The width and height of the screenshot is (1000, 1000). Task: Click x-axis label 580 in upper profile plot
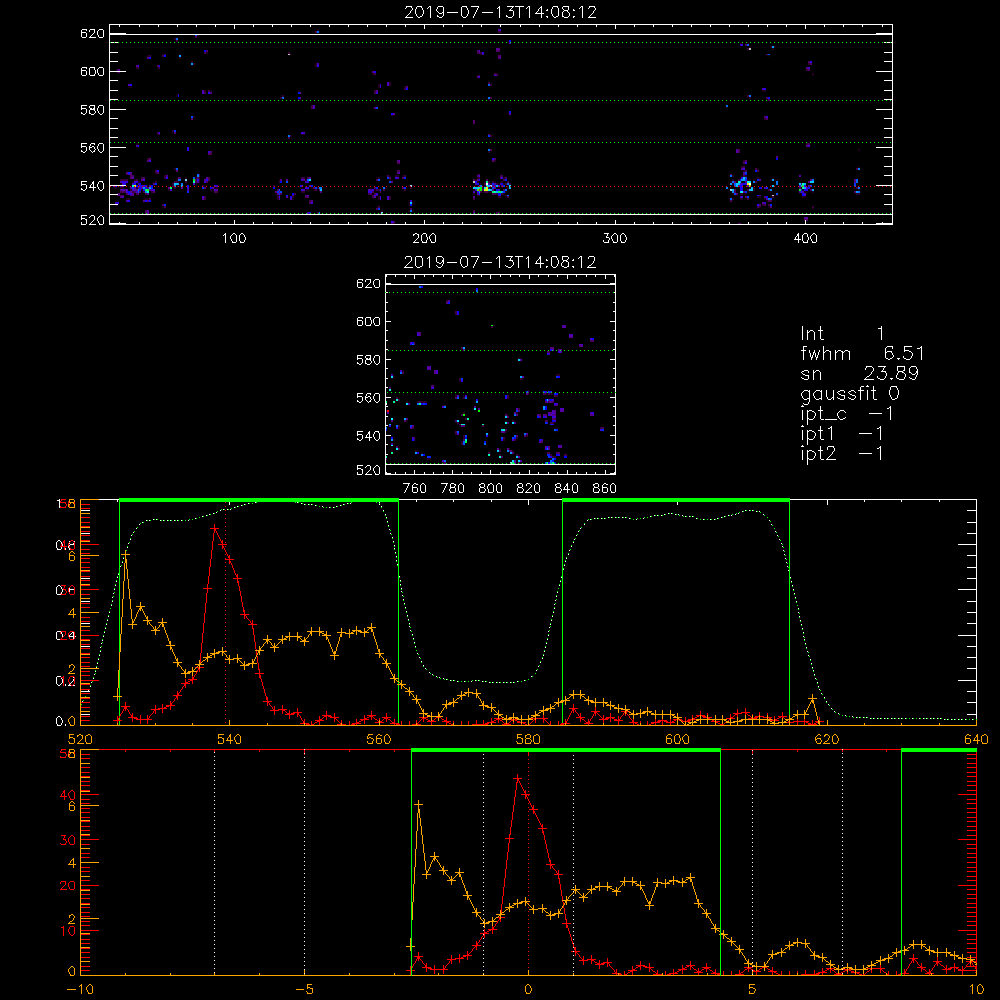pyautogui.click(x=528, y=739)
